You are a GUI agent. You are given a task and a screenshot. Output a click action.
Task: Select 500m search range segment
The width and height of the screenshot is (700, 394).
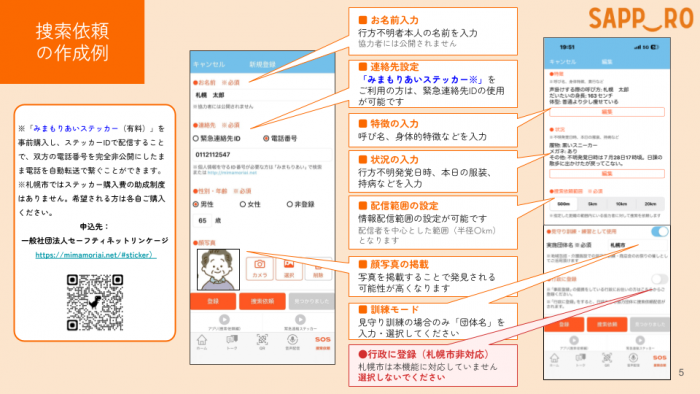click(x=563, y=204)
